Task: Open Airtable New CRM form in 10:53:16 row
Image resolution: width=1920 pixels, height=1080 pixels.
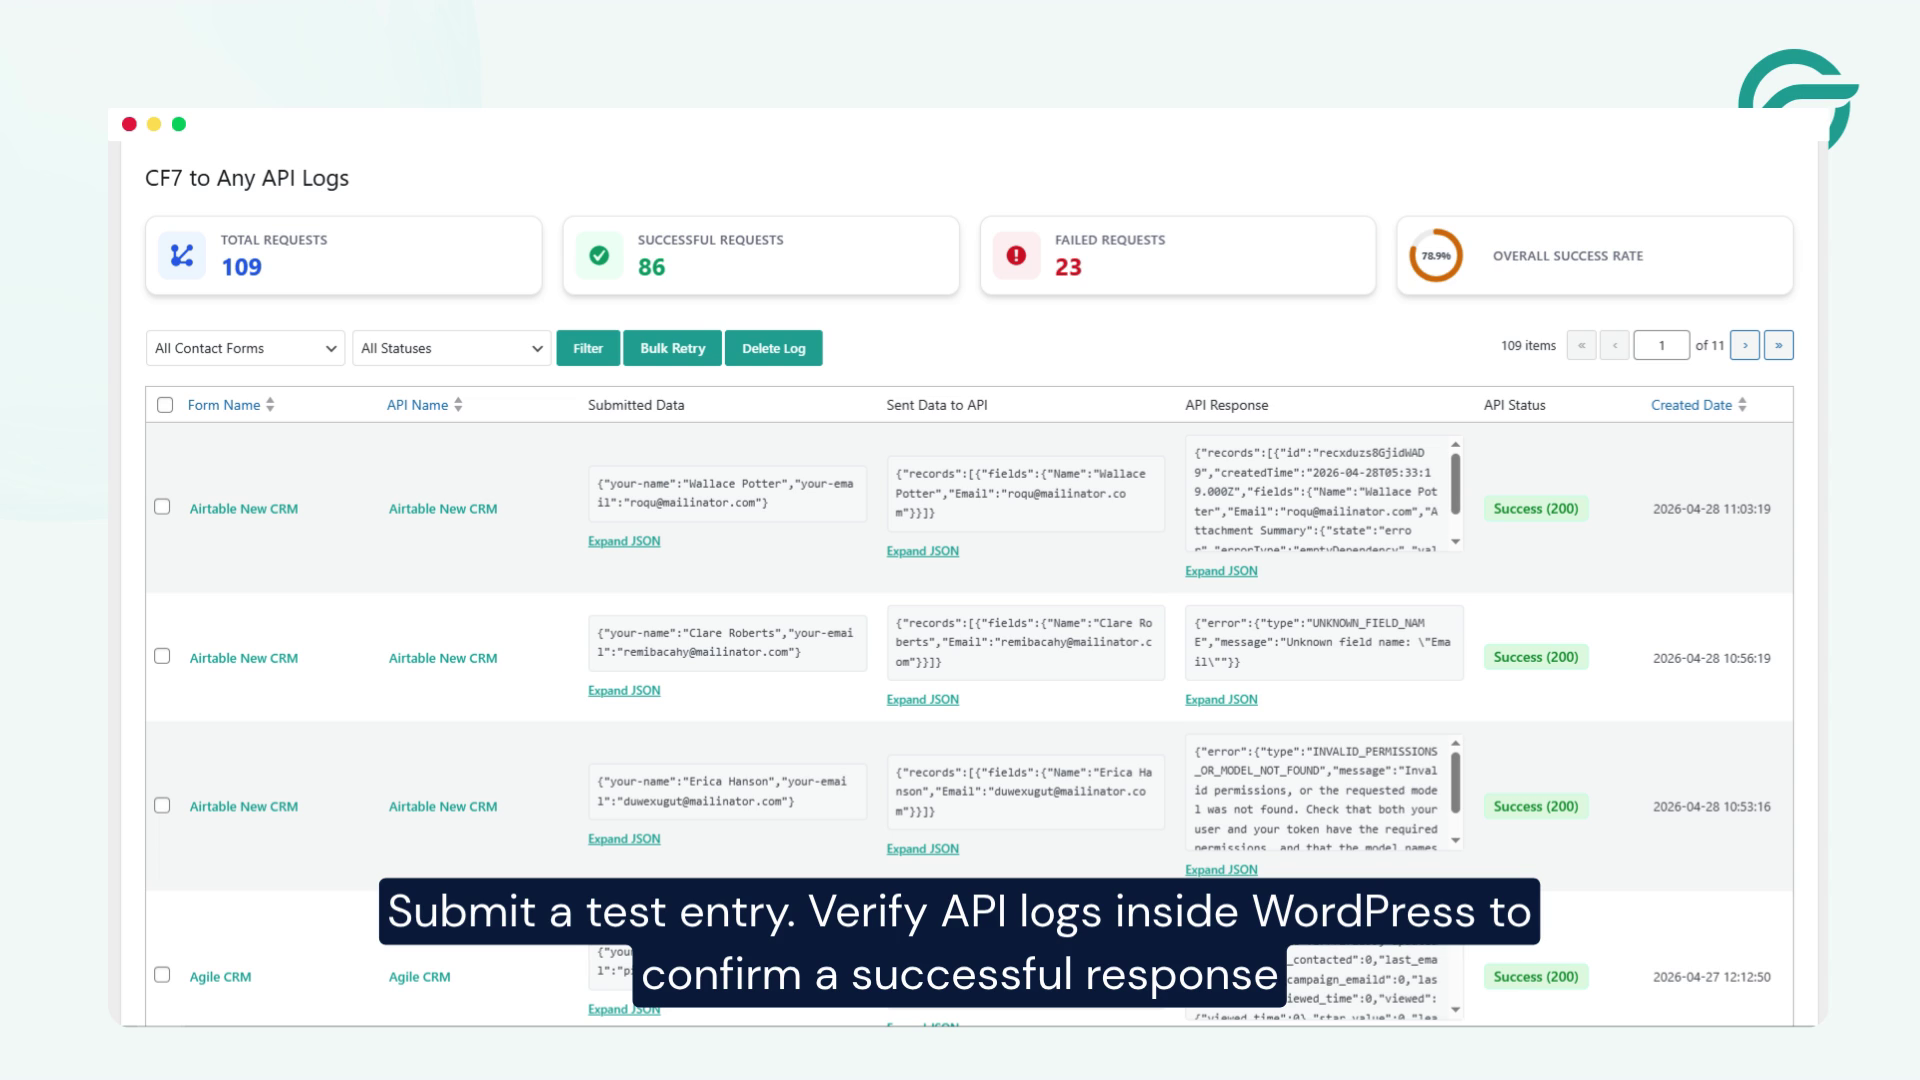Action: [x=244, y=807]
